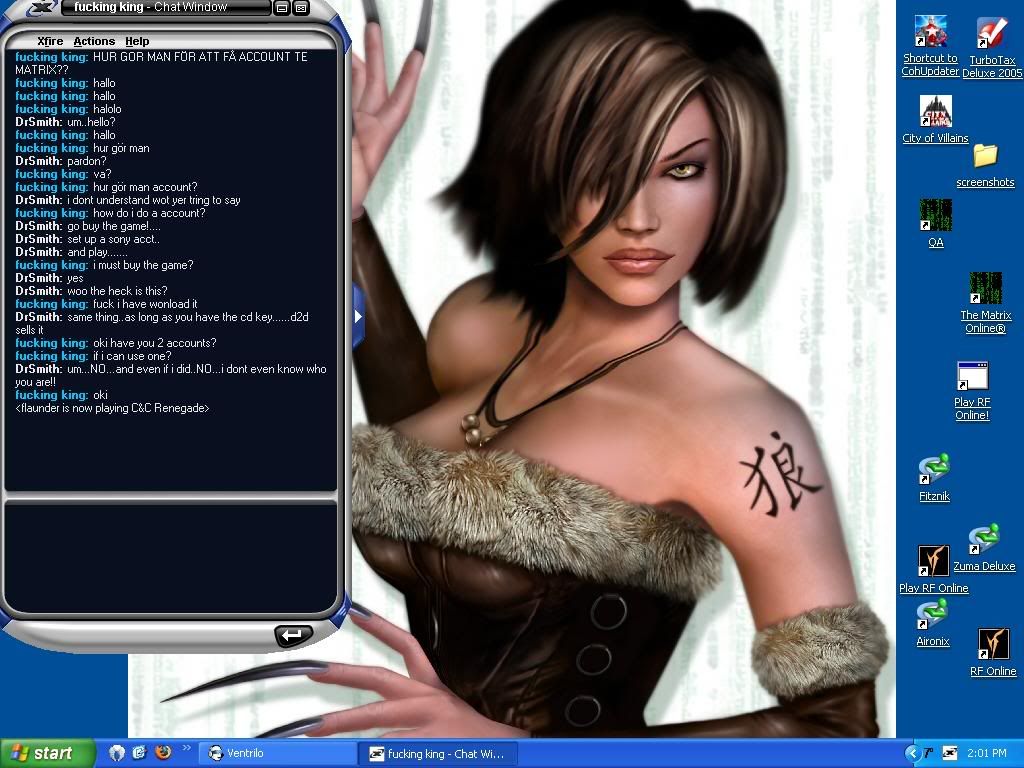The image size is (1024, 768).
Task: Click the Windows Start button
Action: (48, 753)
